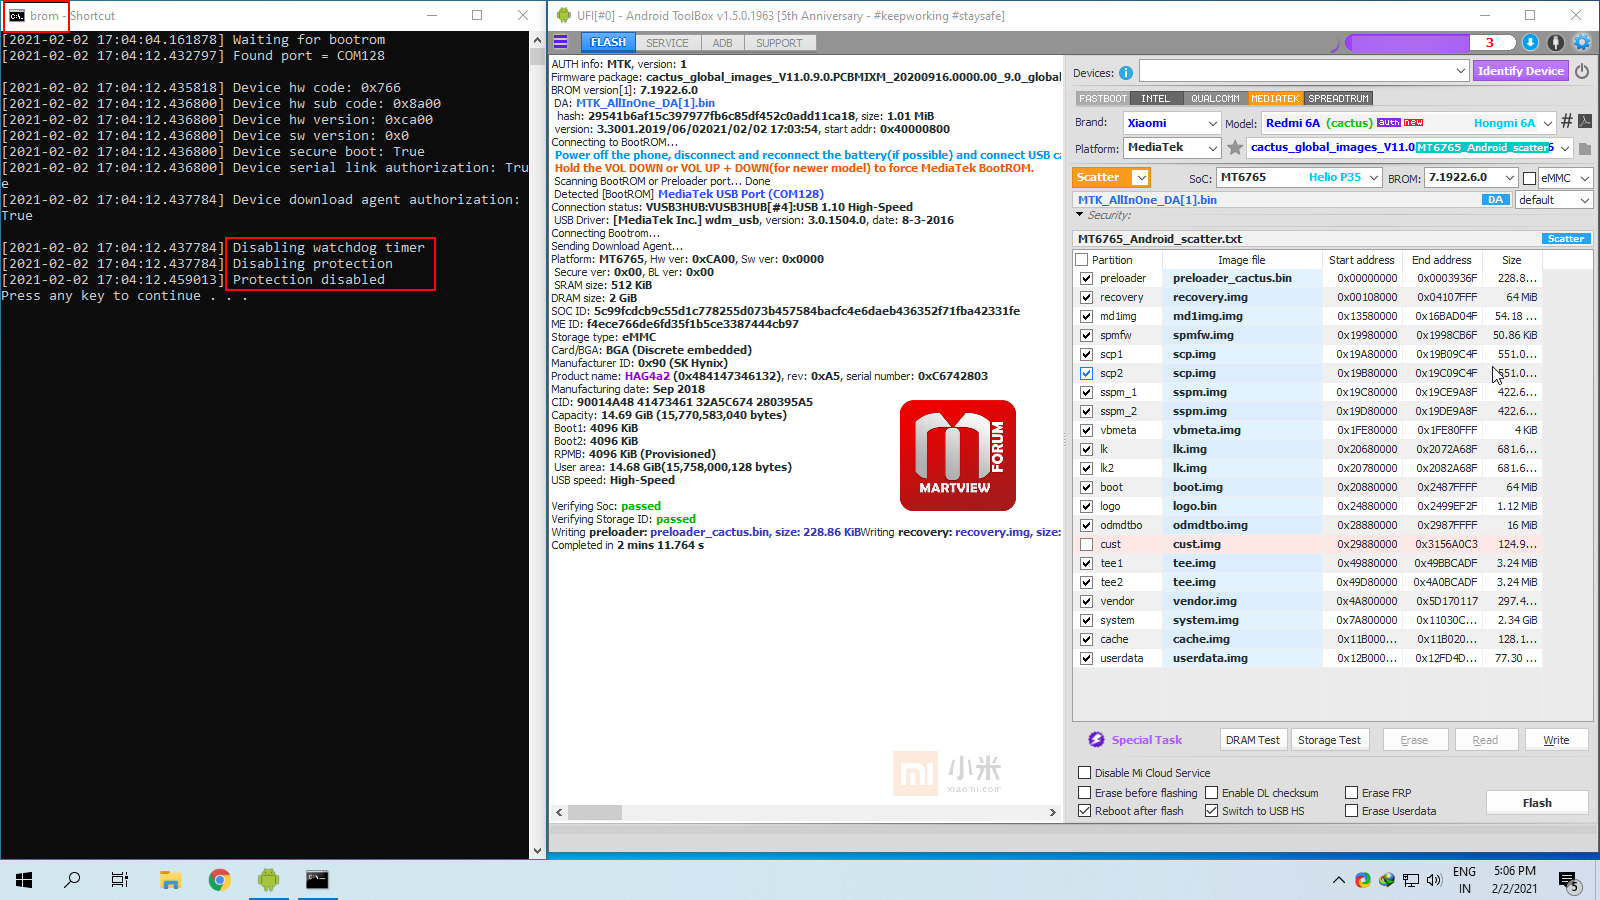Click the black USB plug icon
This screenshot has height=900, width=1600.
(1556, 42)
